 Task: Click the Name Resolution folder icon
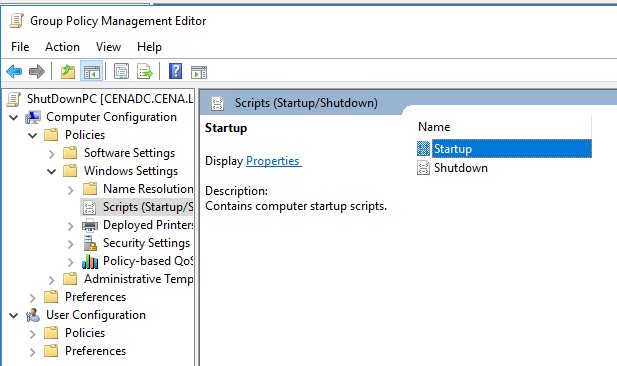click(90, 189)
